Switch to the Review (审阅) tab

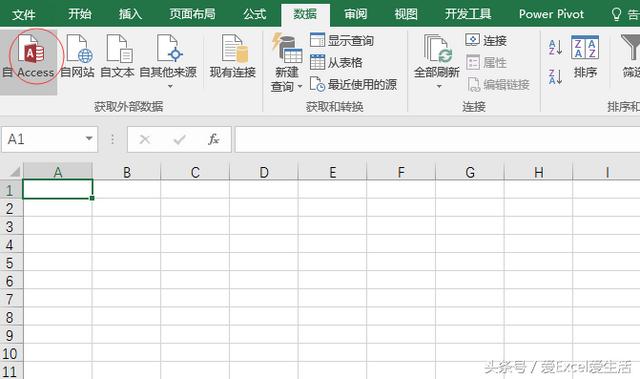point(356,14)
